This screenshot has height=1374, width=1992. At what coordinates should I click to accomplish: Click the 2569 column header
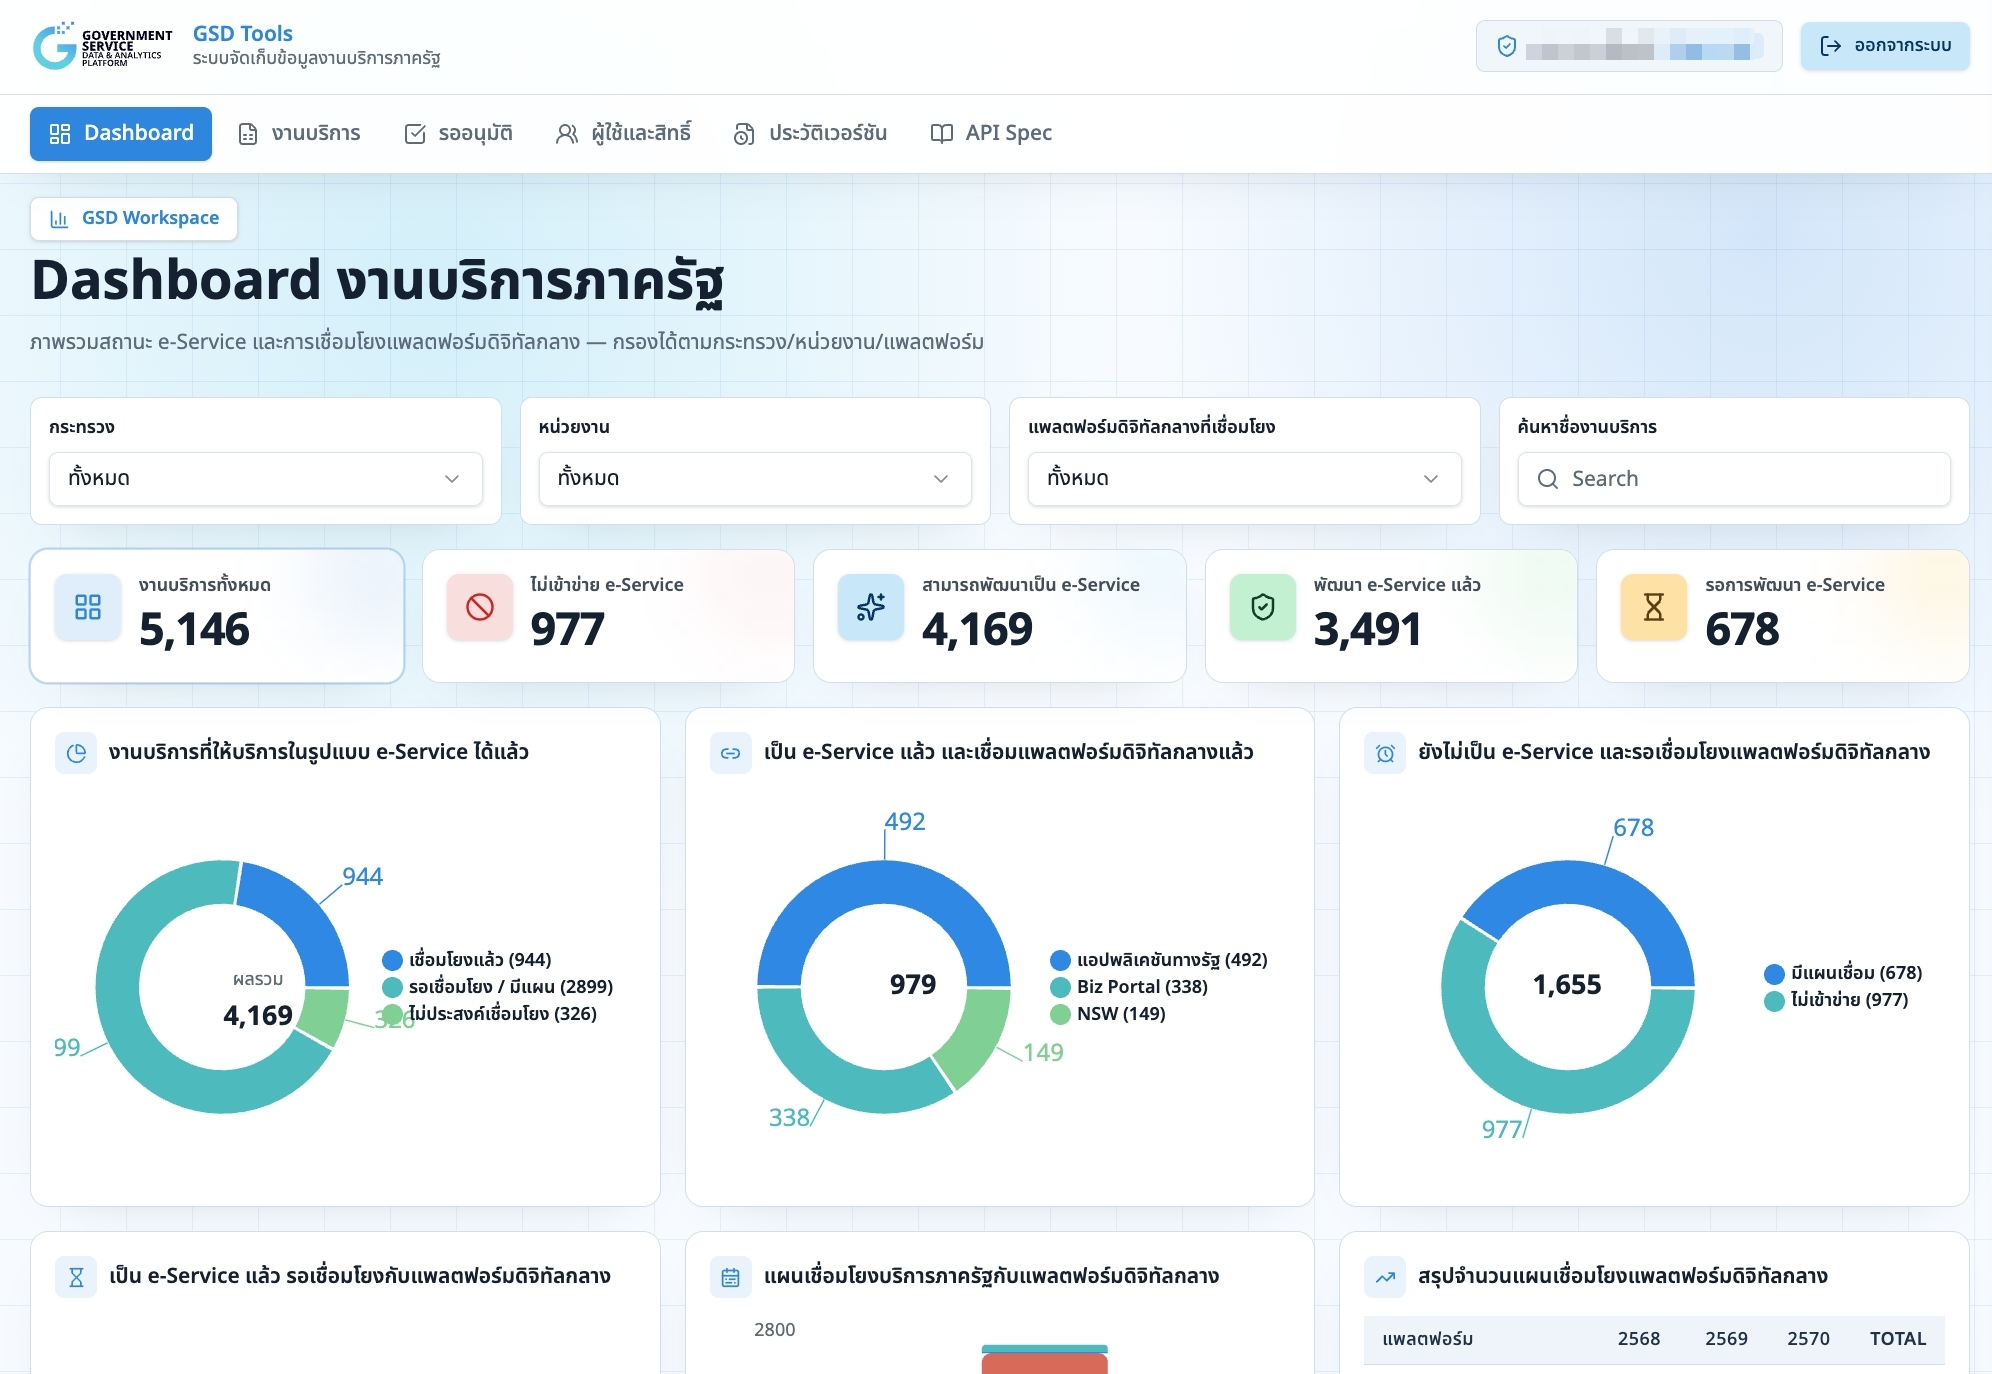pos(1726,1339)
